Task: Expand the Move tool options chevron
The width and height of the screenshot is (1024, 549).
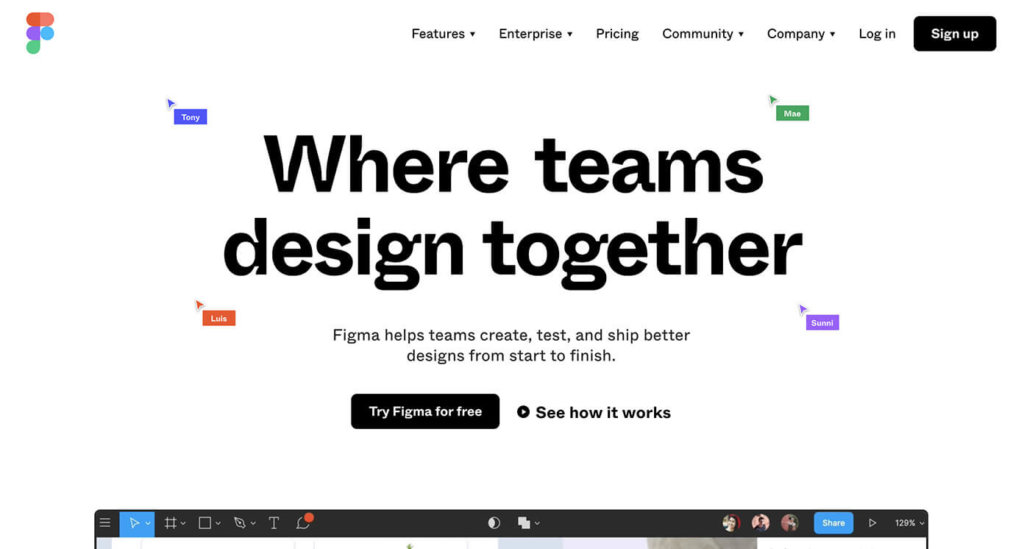Action: tap(148, 524)
